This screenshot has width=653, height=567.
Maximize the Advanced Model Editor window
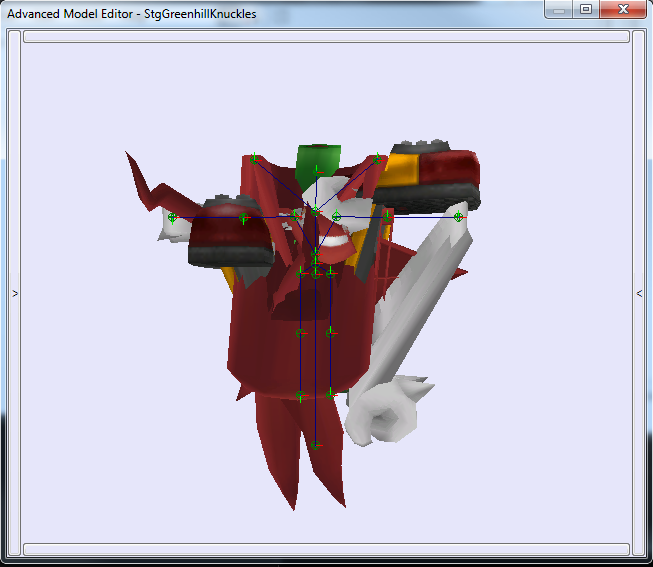coord(586,9)
